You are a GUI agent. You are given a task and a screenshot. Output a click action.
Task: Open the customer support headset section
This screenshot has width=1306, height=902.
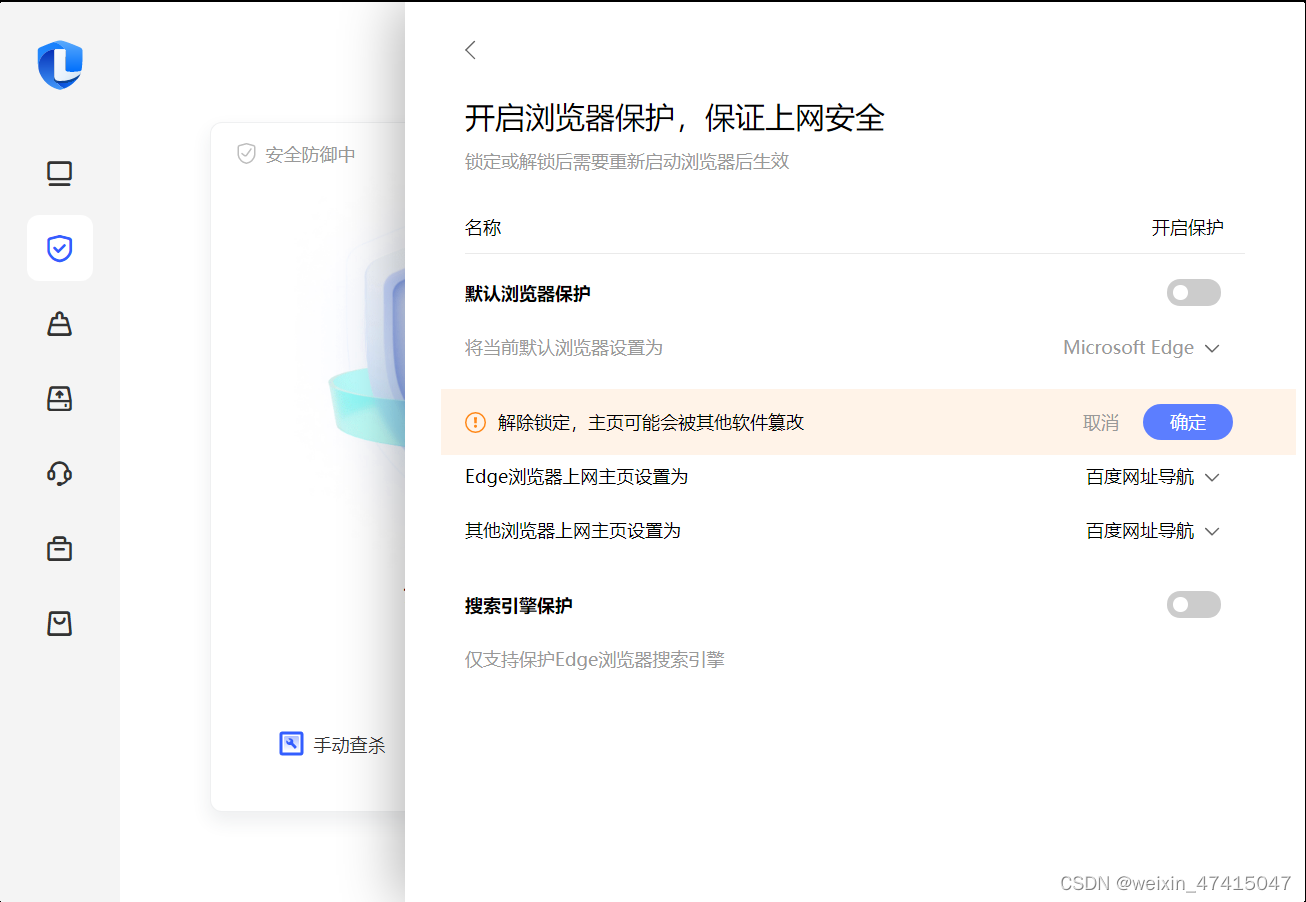click(59, 473)
